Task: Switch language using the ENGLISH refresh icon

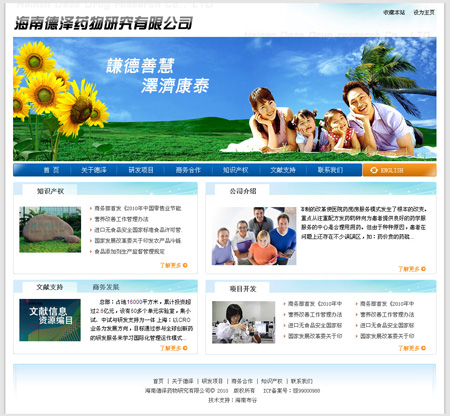Action: [374, 170]
